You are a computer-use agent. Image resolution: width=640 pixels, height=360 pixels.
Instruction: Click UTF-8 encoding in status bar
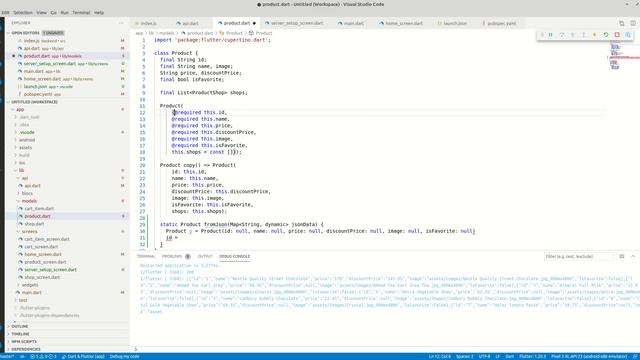pyautogui.click(x=484, y=356)
